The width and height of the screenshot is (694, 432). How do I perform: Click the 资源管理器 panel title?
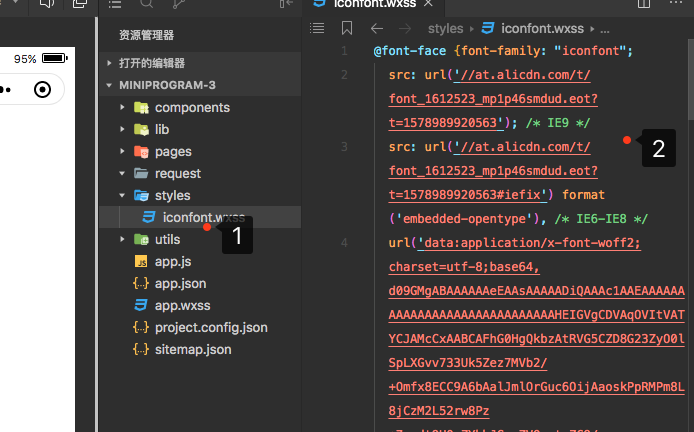point(147,35)
